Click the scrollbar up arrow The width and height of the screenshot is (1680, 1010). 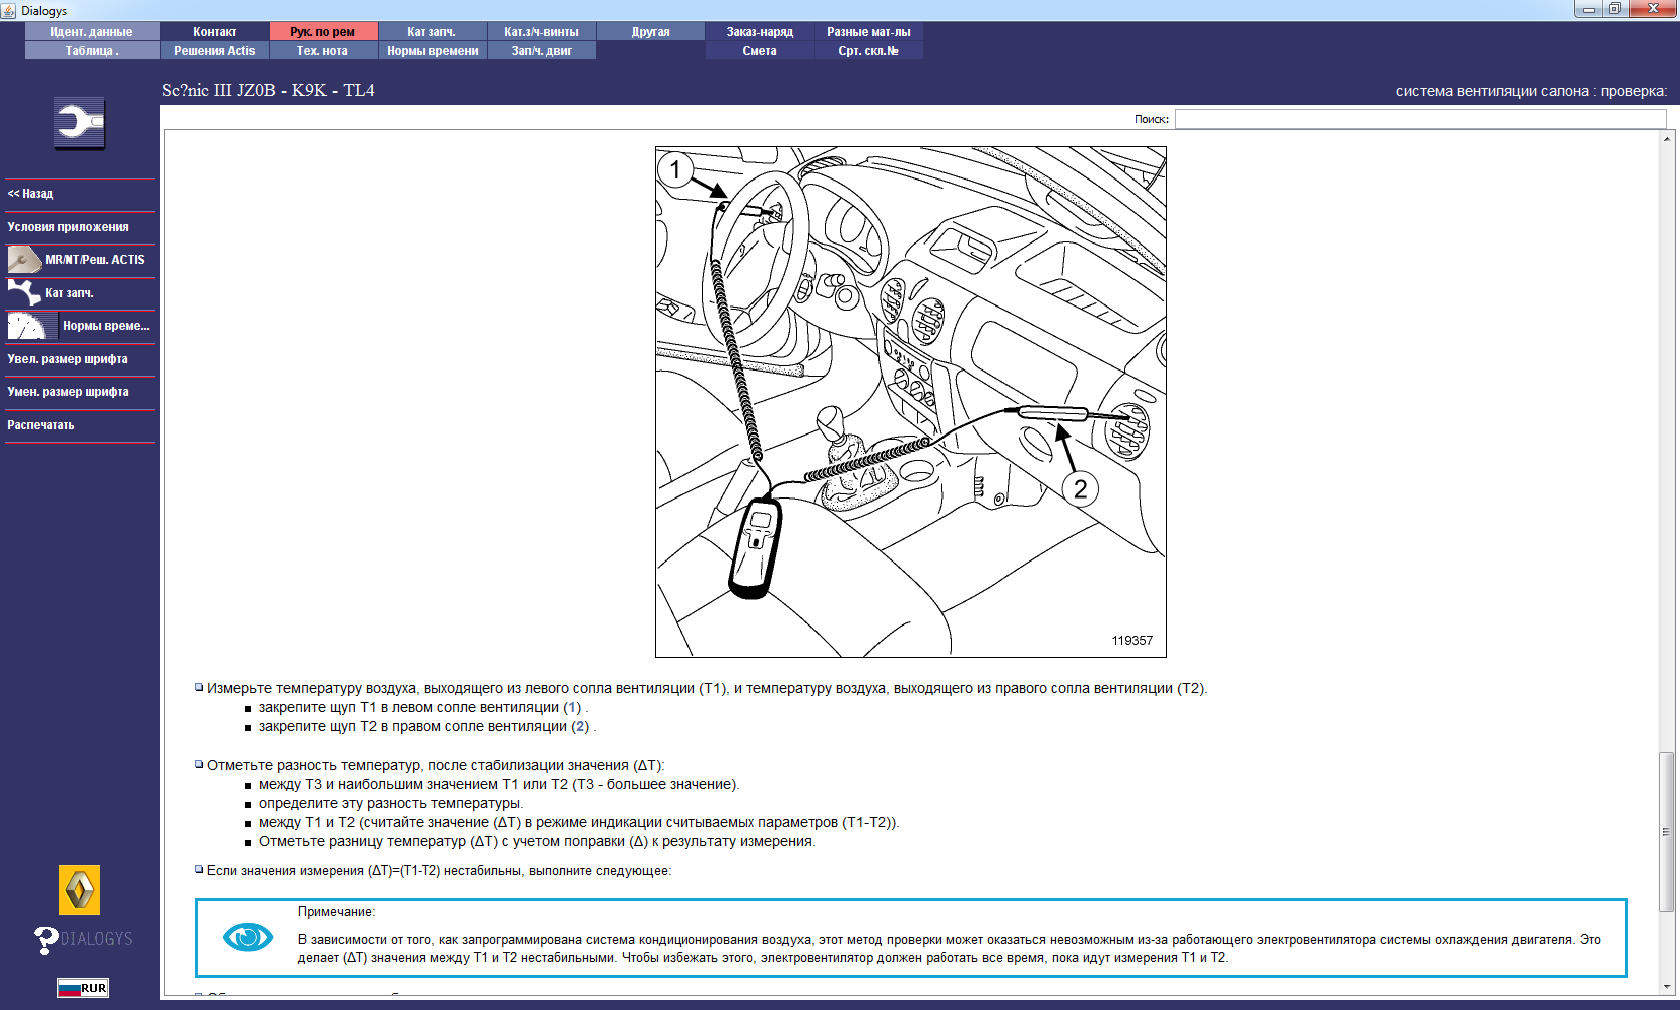click(x=1666, y=138)
